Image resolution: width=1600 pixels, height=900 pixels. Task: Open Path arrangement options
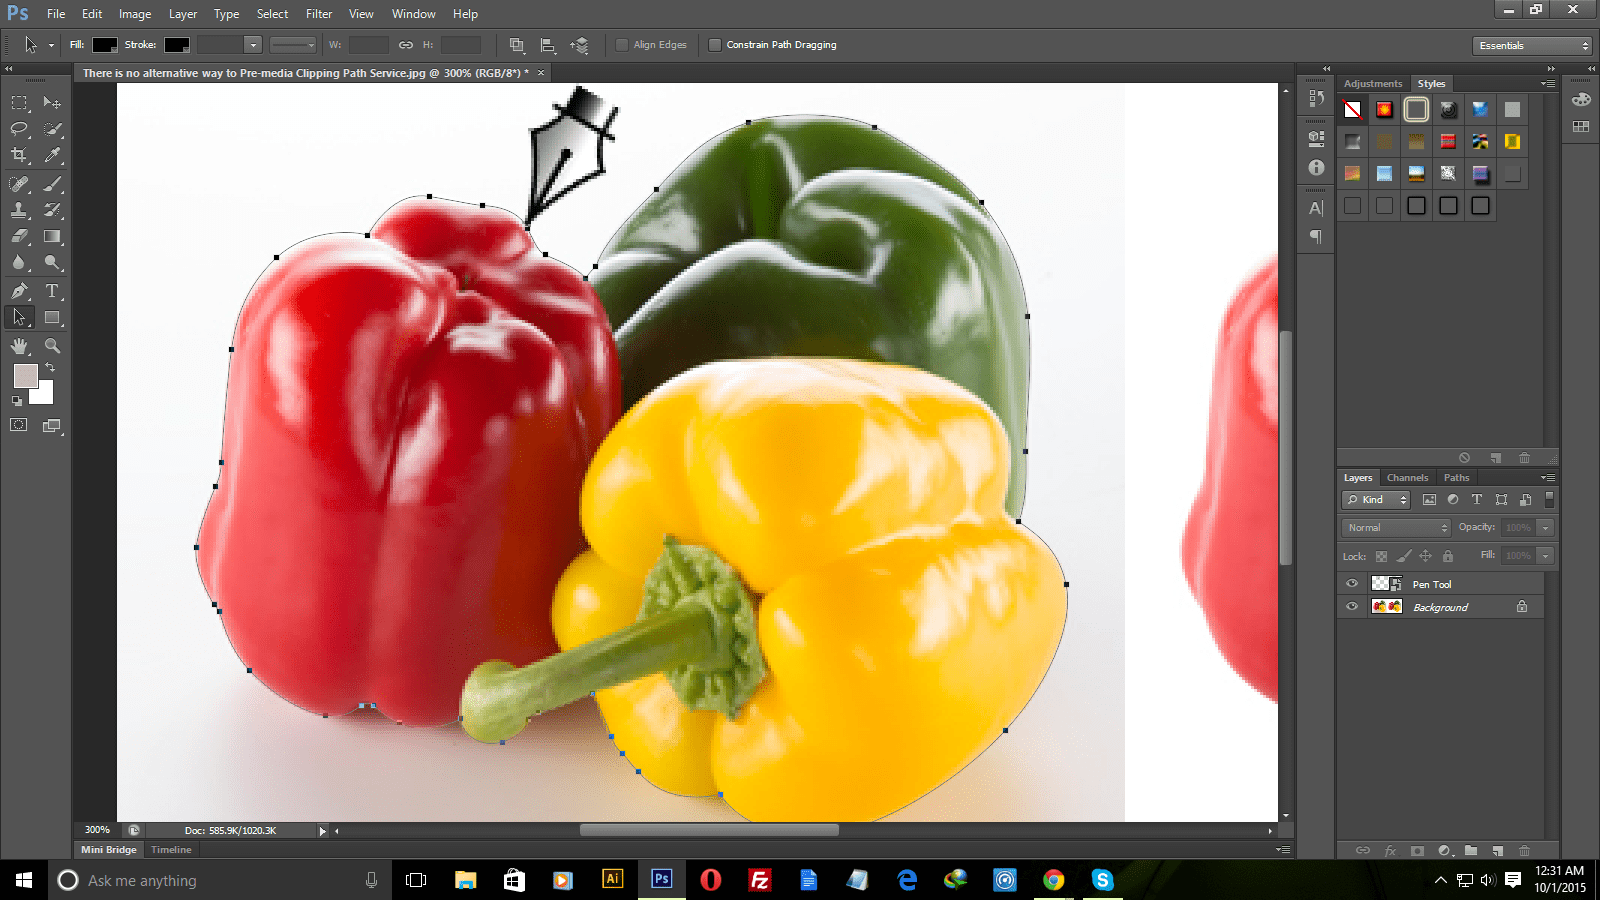pyautogui.click(x=579, y=45)
